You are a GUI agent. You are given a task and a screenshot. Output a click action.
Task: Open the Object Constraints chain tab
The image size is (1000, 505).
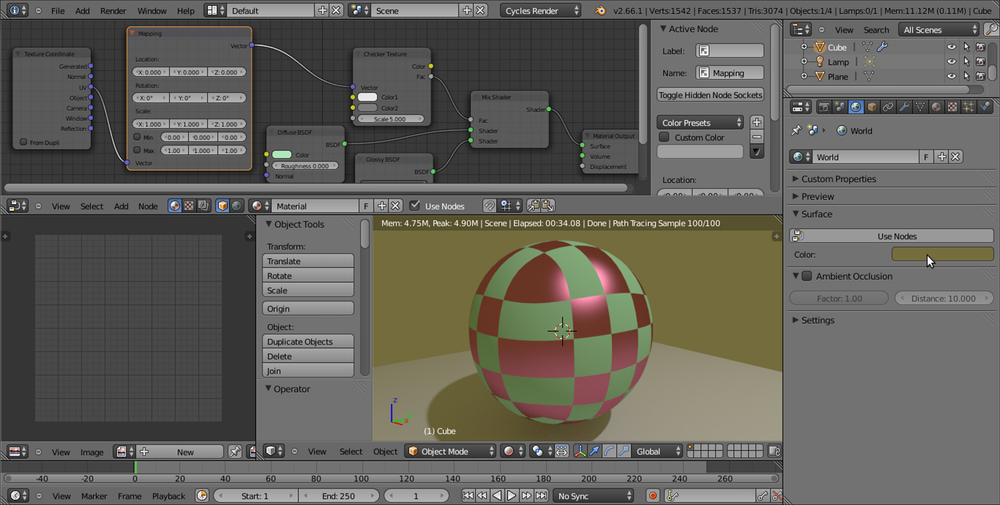pos(887,107)
